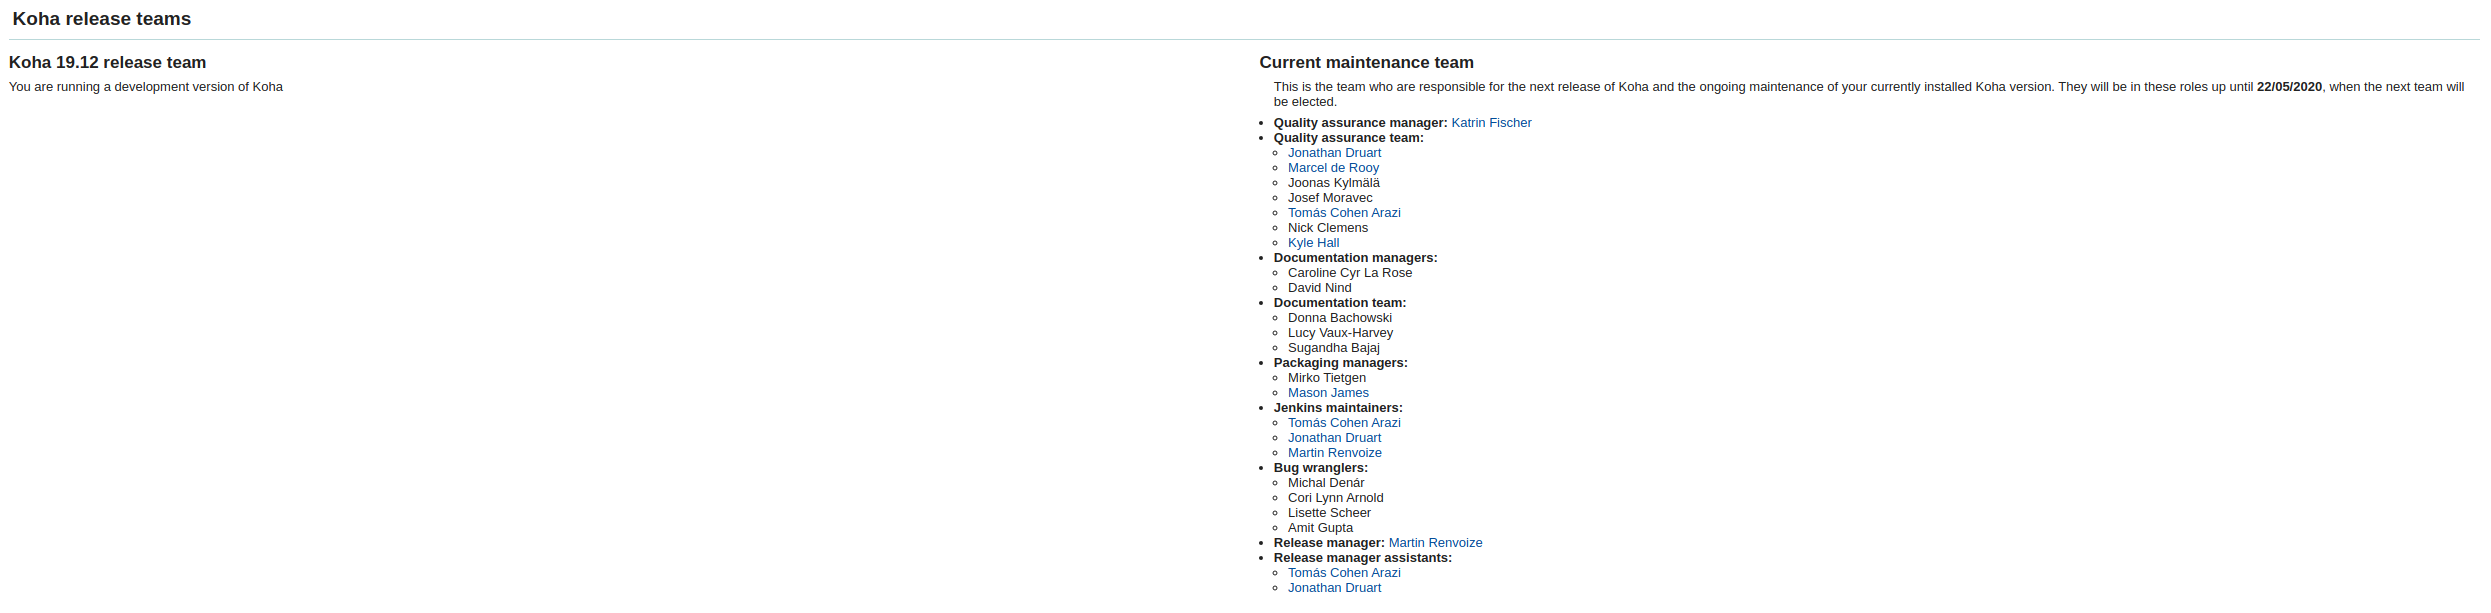Open the Marcel de Rooy link
The height and width of the screenshot is (613, 2491).
(1333, 168)
